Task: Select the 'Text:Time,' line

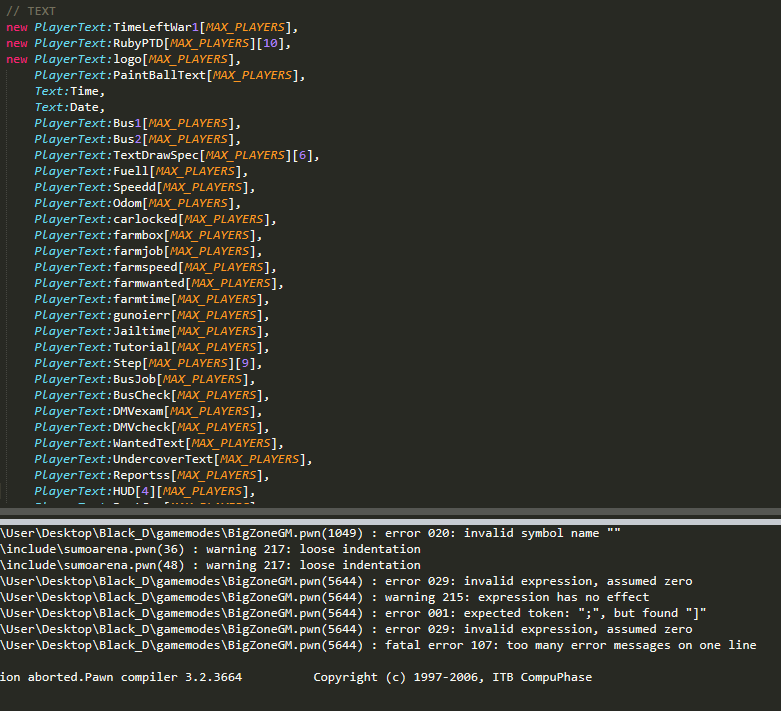Action: pyautogui.click(x=70, y=91)
